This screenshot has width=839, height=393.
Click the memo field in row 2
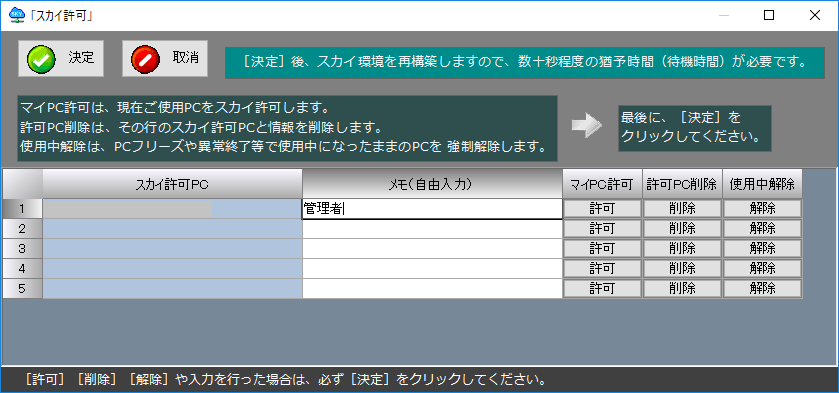(x=432, y=229)
